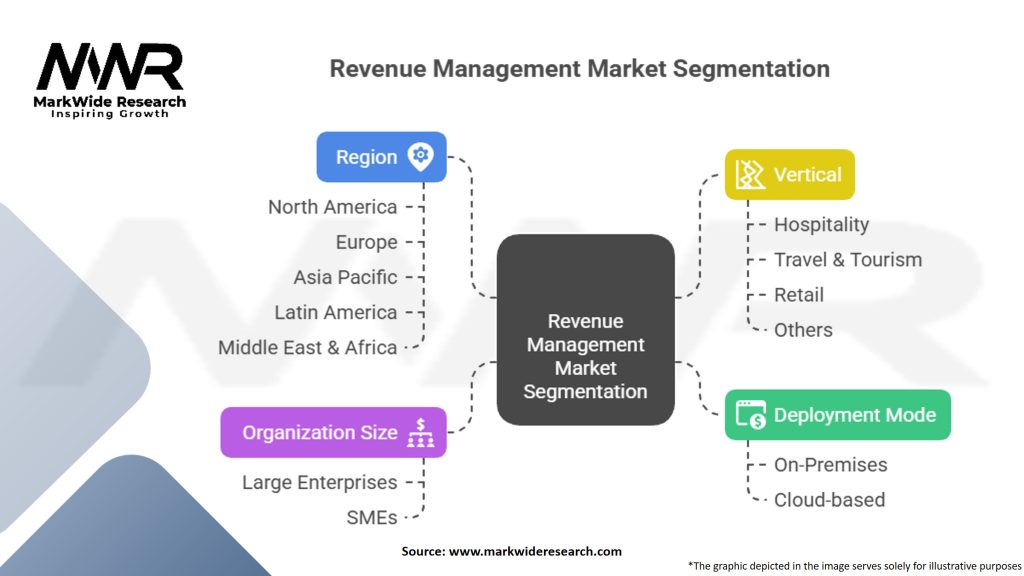The width and height of the screenshot is (1024, 576).
Task: Click the 'Middle East & Africa' item
Action: point(308,348)
